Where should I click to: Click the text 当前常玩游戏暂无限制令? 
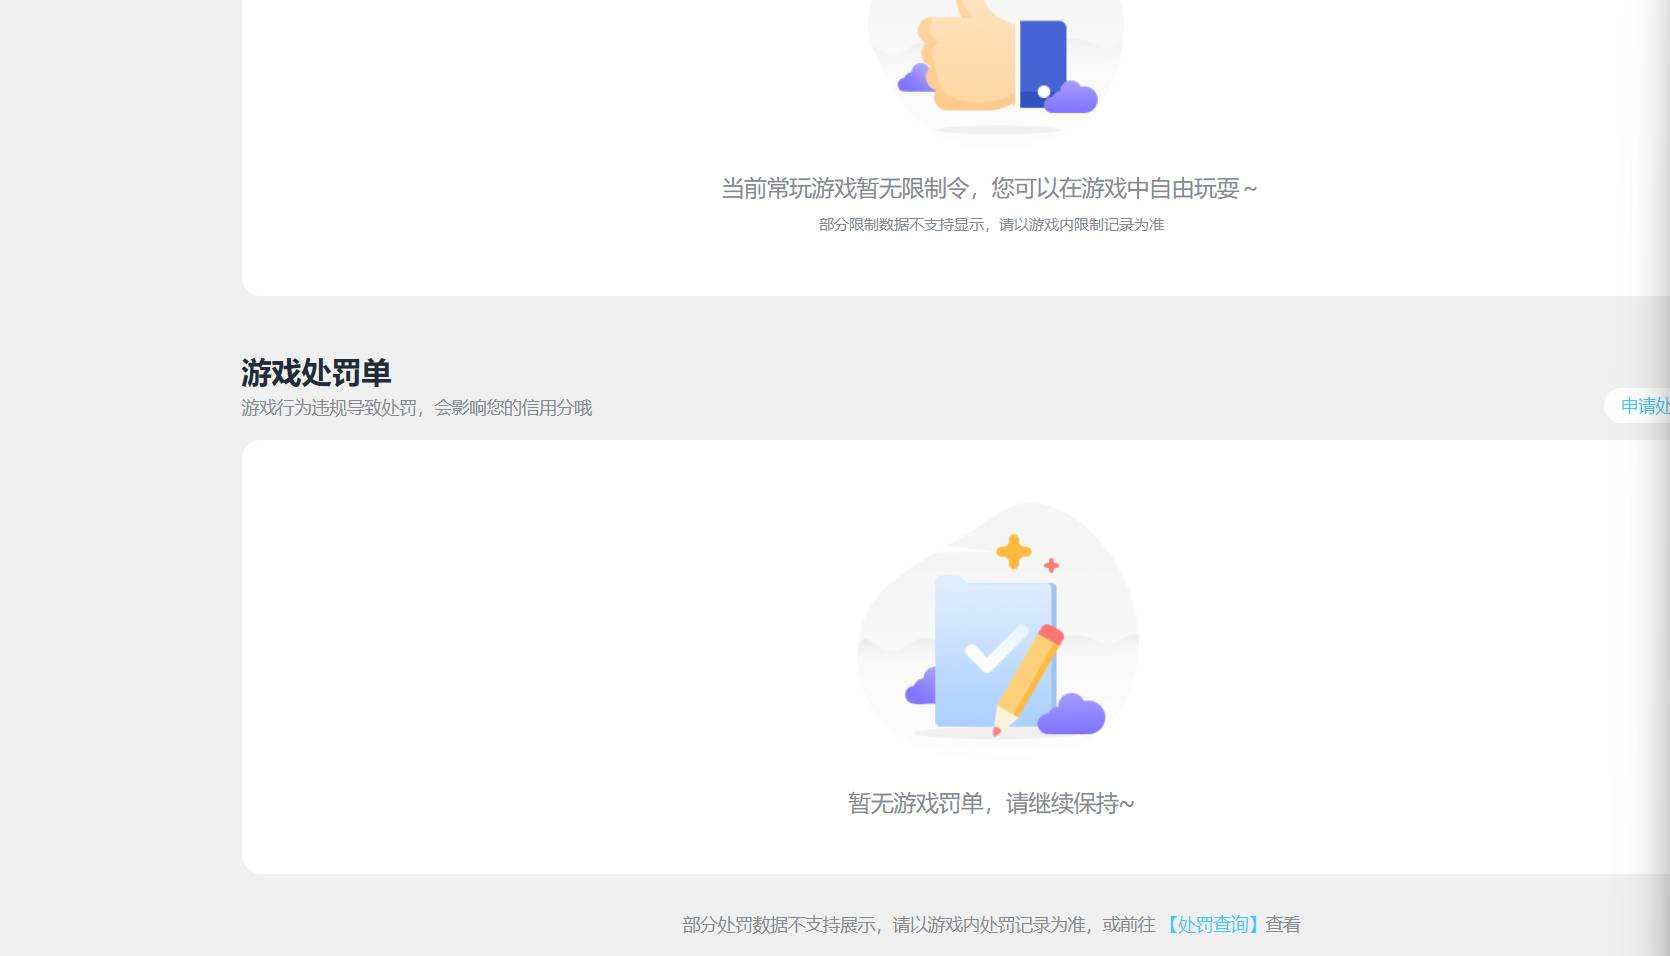[845, 188]
